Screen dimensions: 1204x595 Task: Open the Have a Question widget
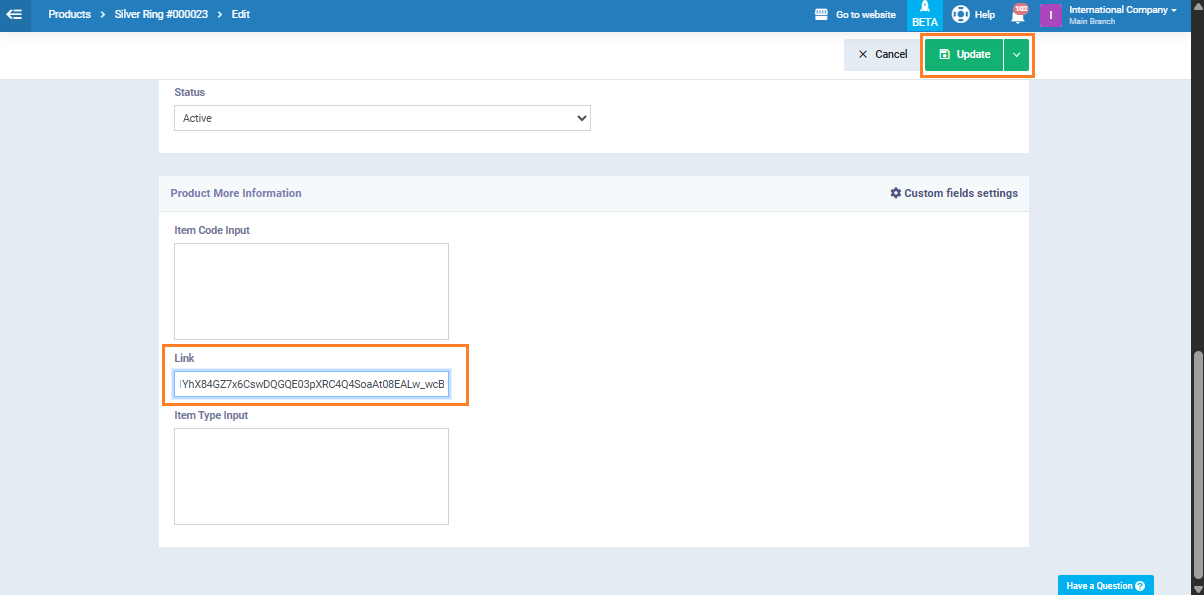[1105, 585]
